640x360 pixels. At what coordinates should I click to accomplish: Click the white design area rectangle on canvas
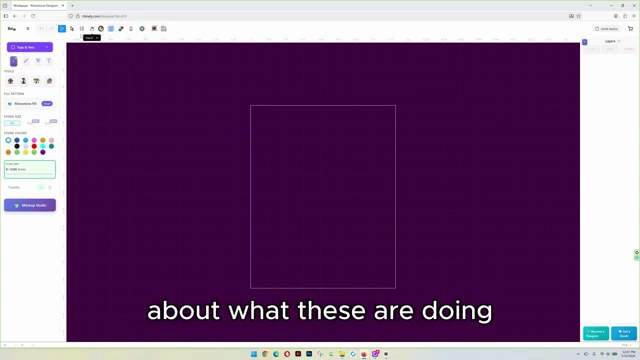click(x=323, y=197)
